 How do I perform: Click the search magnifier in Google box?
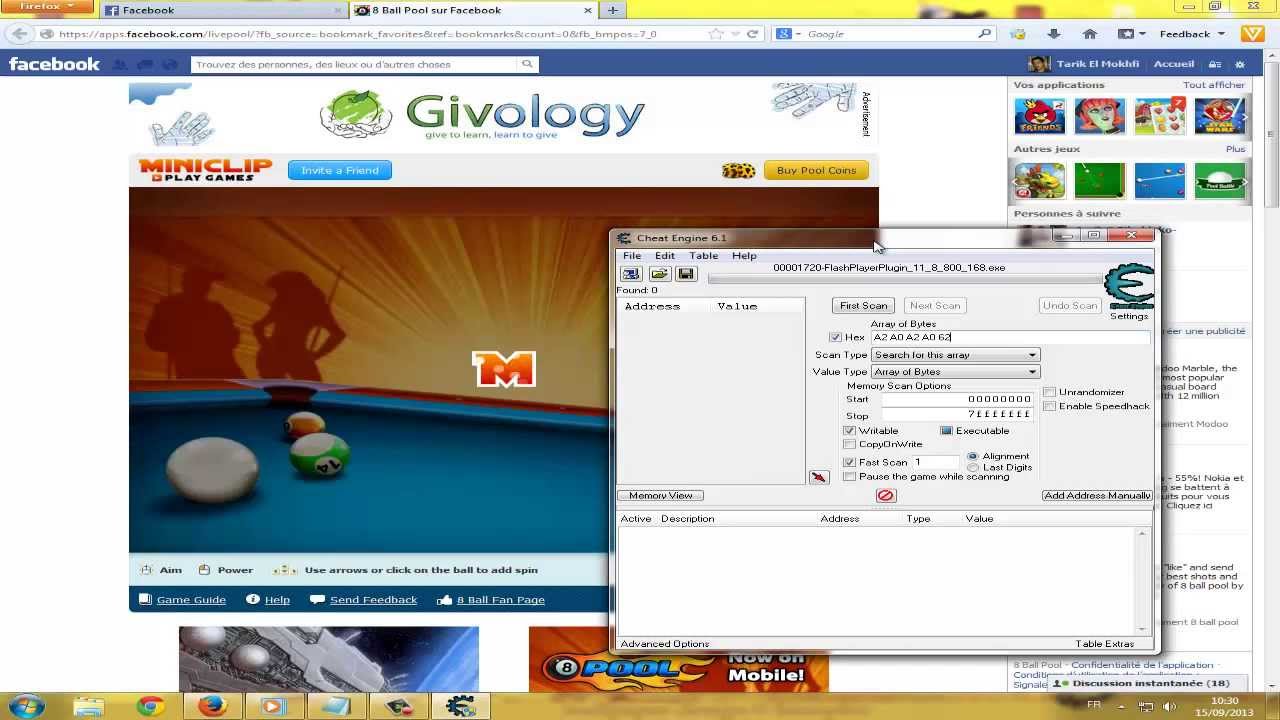point(985,34)
